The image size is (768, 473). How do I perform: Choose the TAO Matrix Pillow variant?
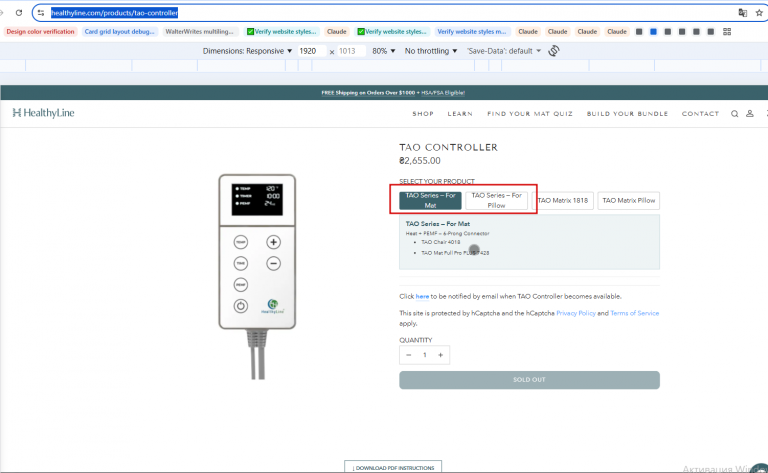click(x=628, y=200)
